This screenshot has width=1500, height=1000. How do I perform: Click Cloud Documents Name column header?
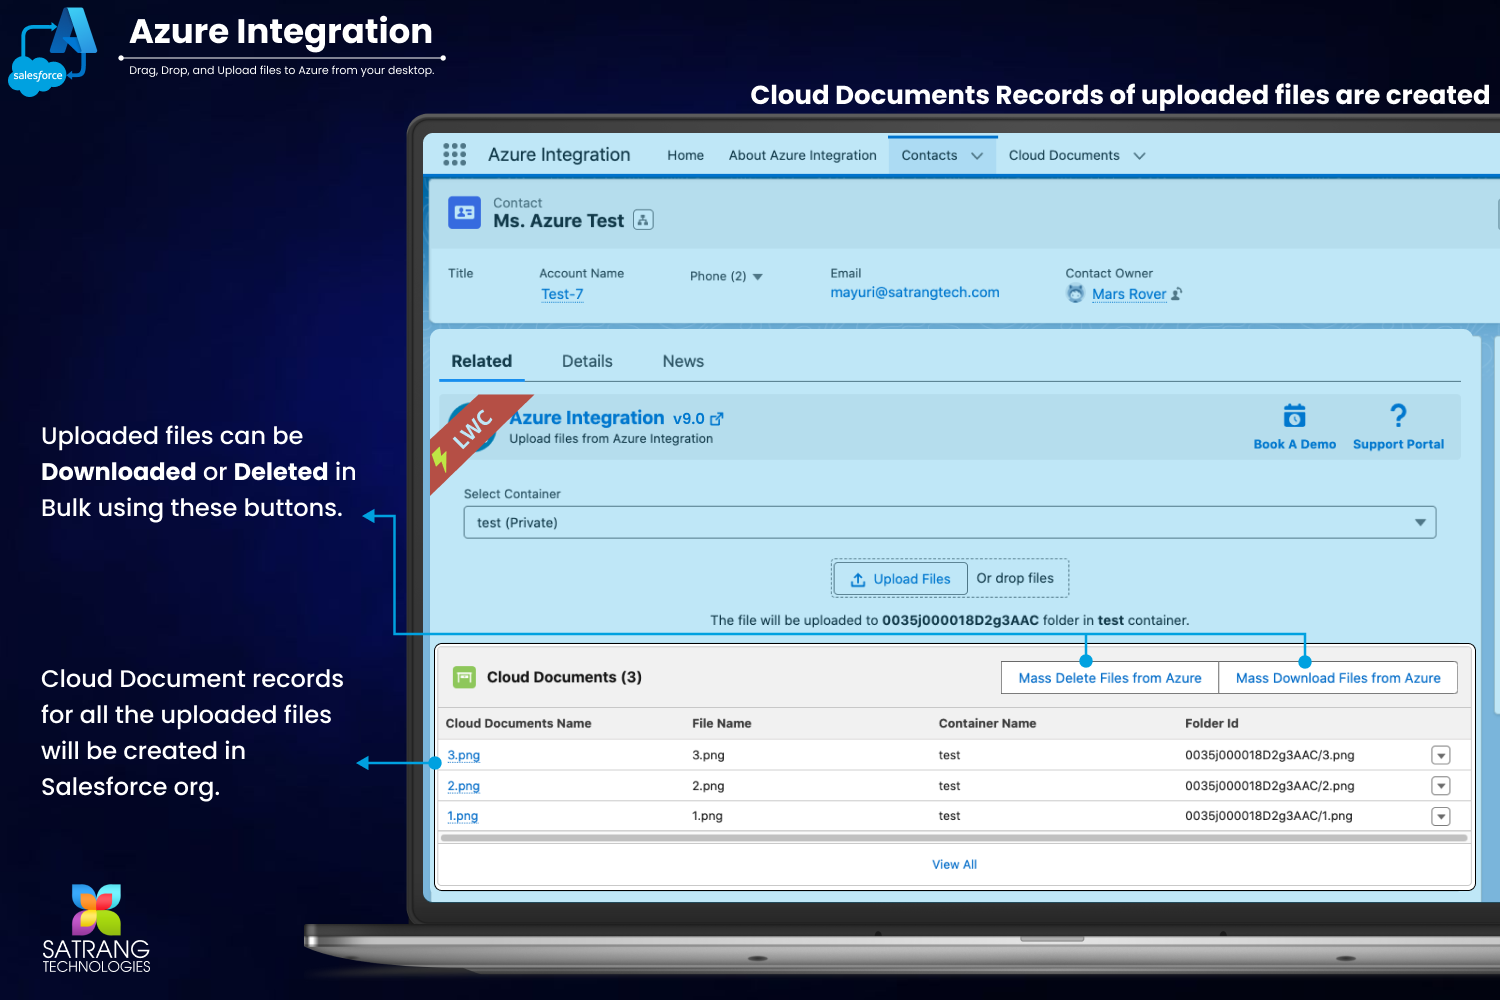point(518,723)
